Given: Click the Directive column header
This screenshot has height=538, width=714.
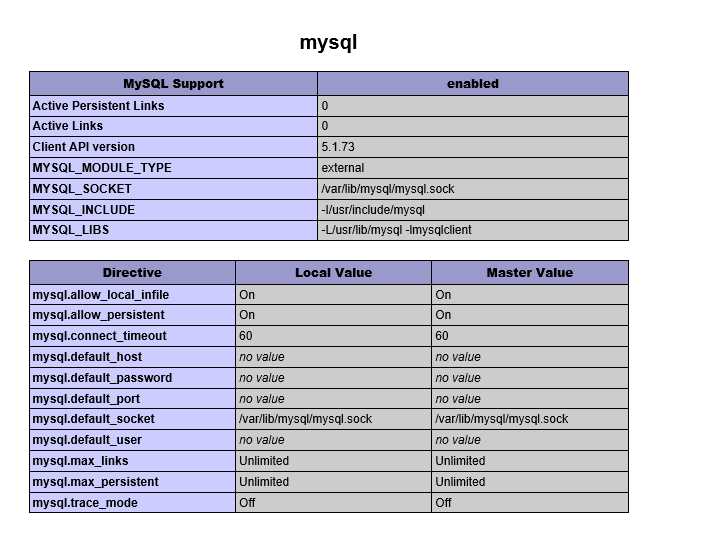Looking at the screenshot, I should (x=132, y=273).
